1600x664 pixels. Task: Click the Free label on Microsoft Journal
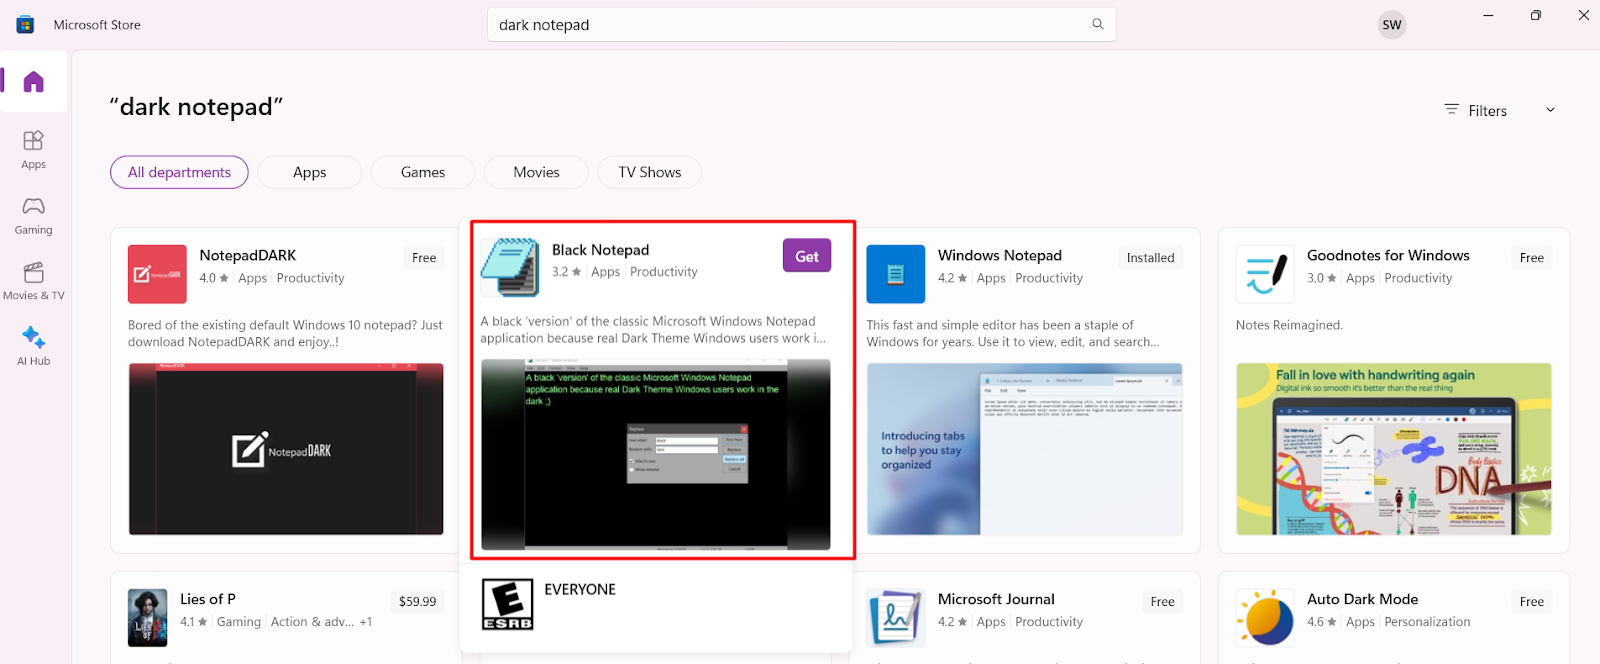[x=1163, y=602]
